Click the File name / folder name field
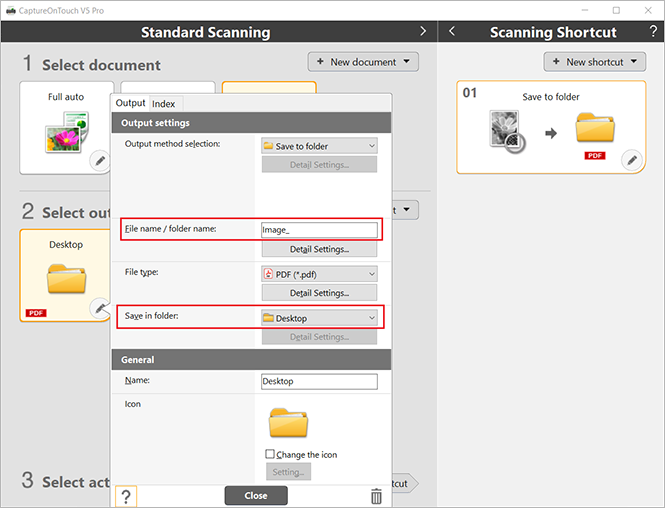This screenshot has width=665, height=508. point(319,230)
